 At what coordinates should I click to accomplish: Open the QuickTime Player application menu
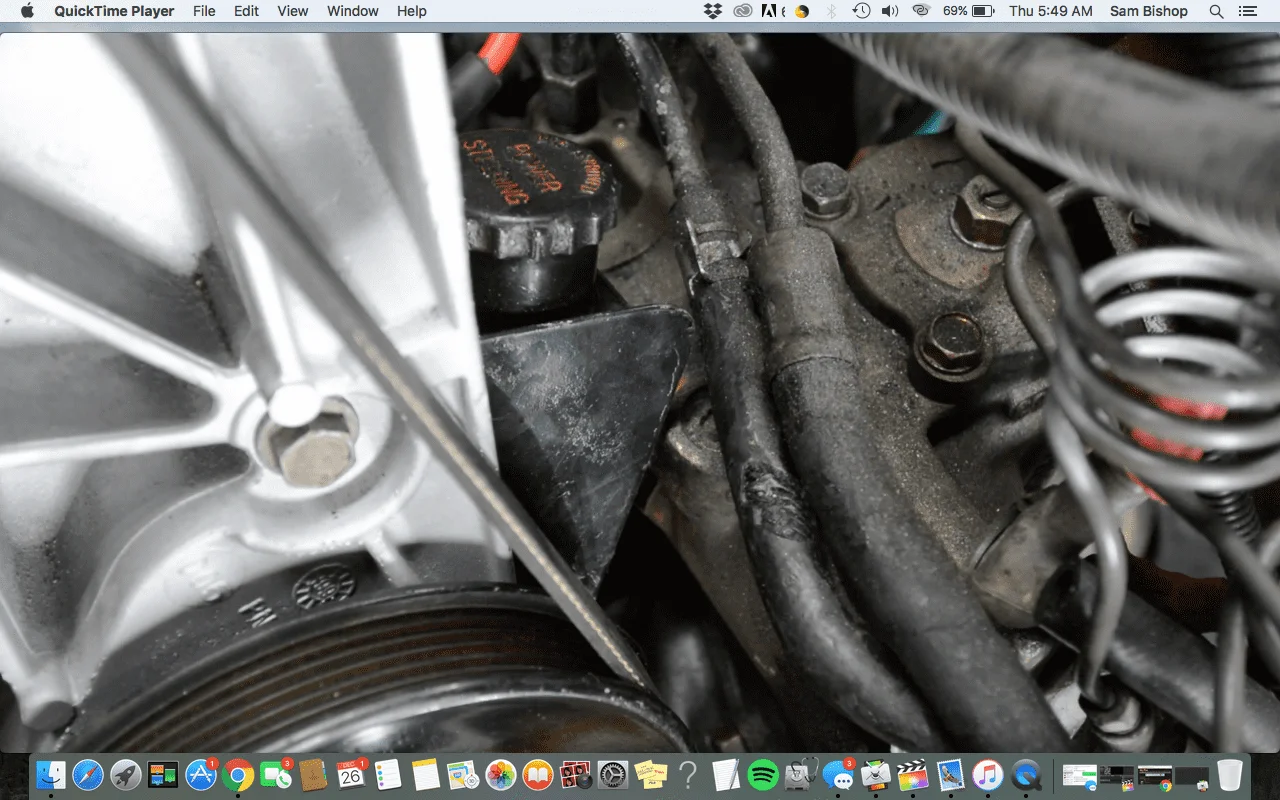[114, 11]
